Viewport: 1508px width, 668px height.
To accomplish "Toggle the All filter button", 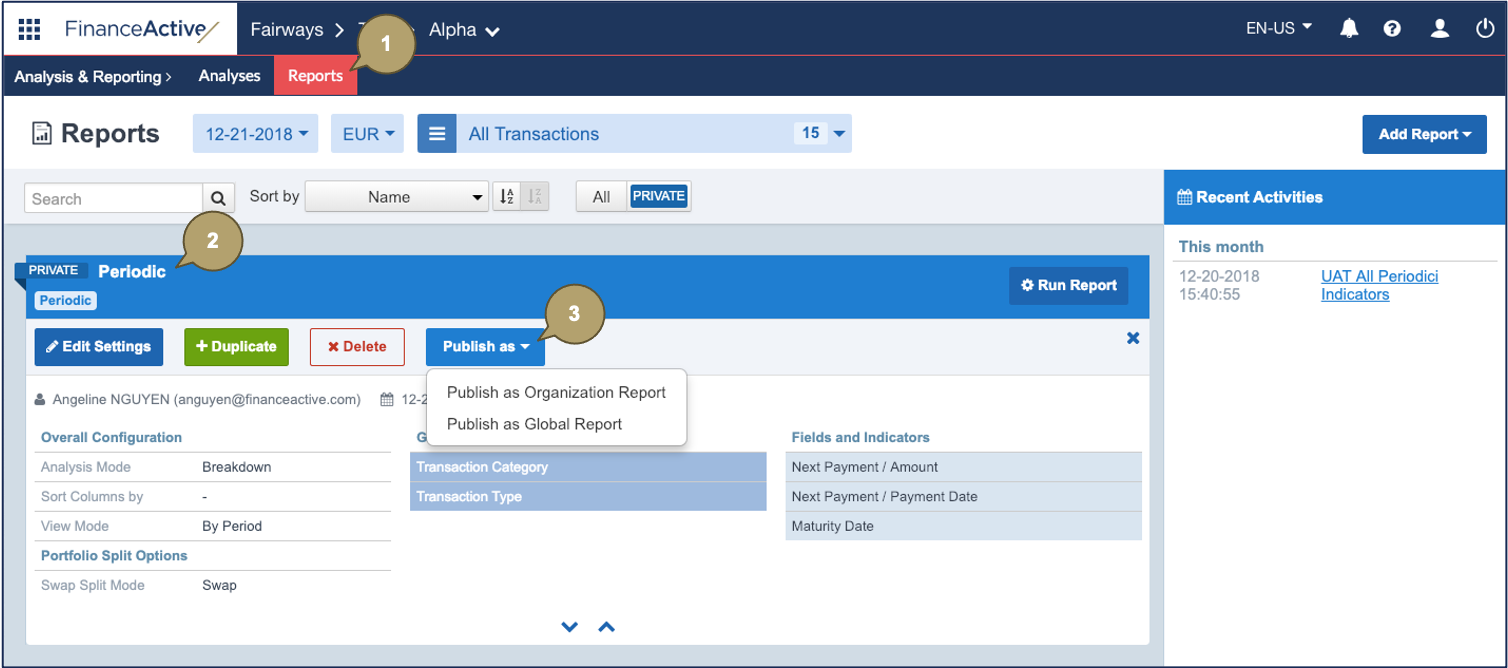I will [x=601, y=197].
